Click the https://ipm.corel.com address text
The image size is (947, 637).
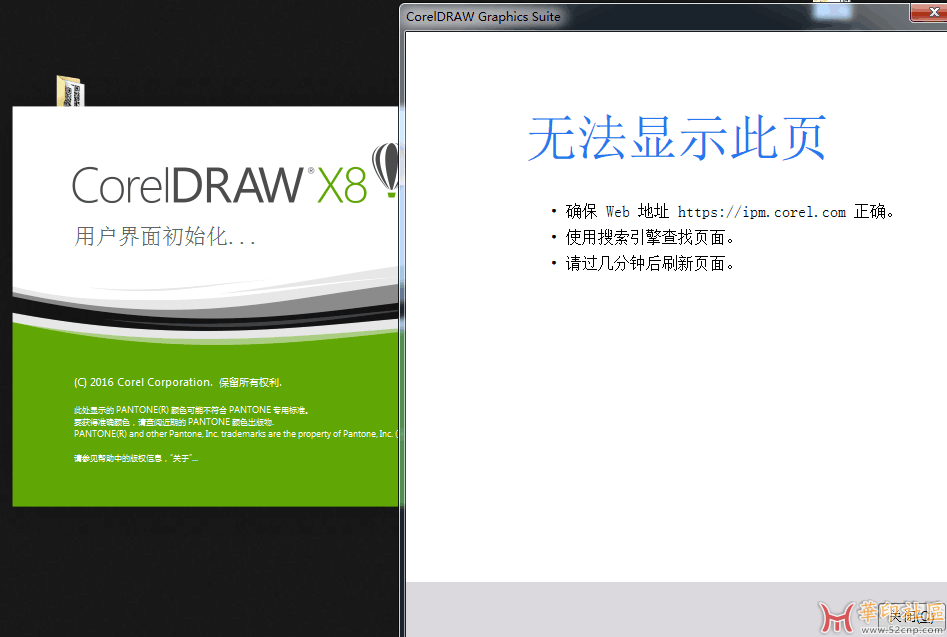[762, 212]
